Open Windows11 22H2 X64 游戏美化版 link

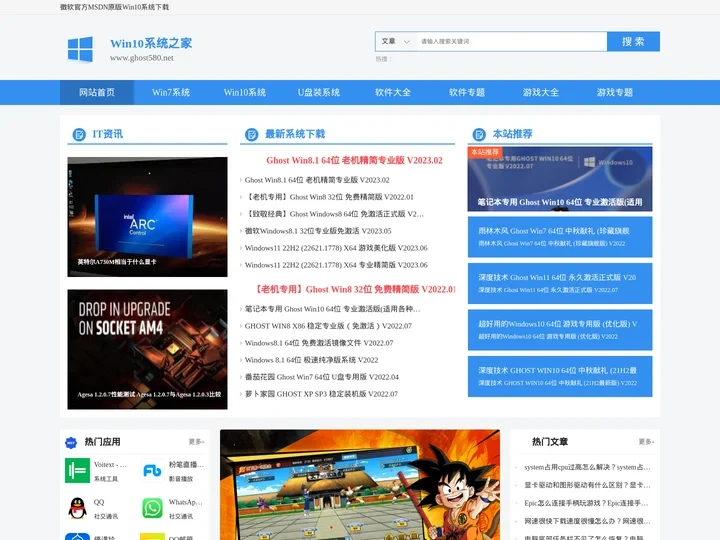pos(336,248)
